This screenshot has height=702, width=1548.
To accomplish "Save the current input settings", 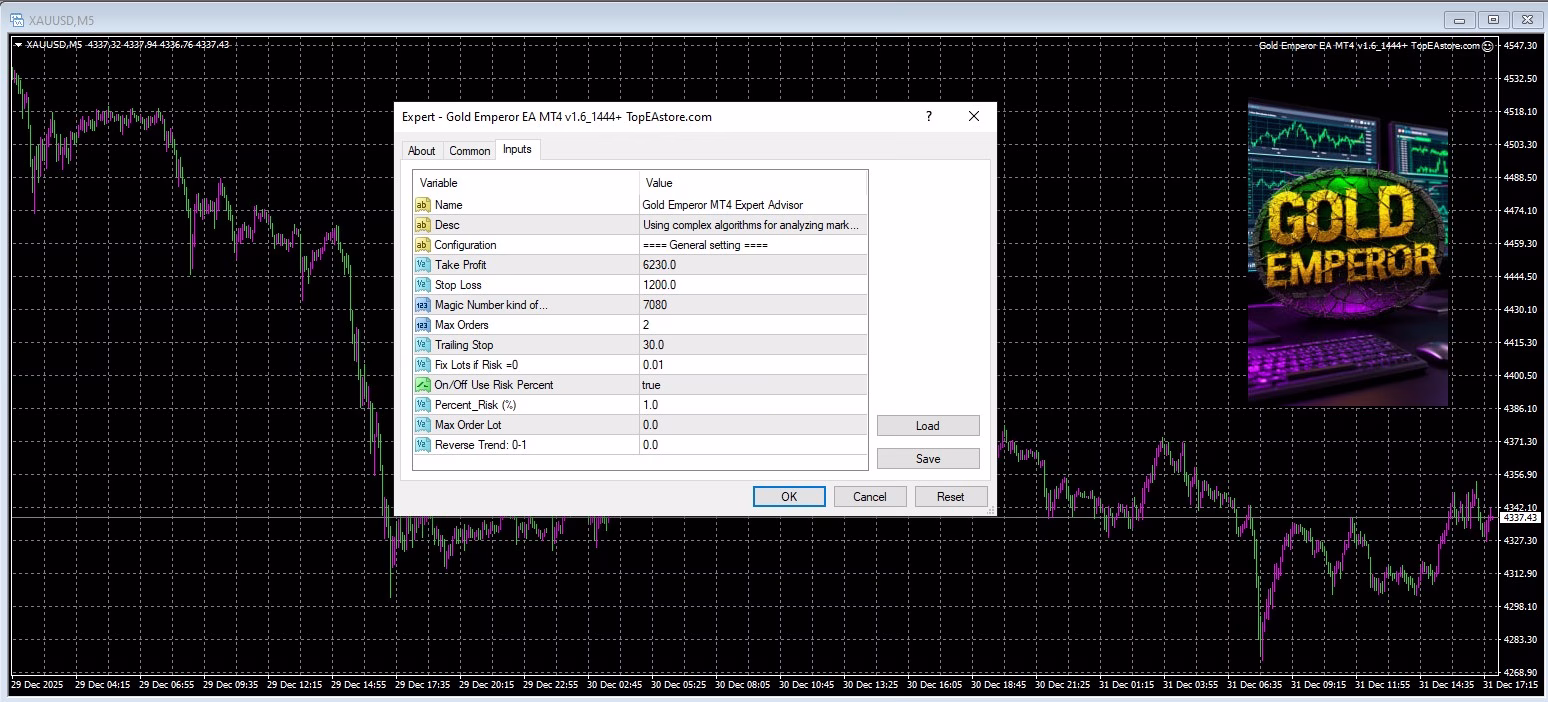I will coord(928,459).
